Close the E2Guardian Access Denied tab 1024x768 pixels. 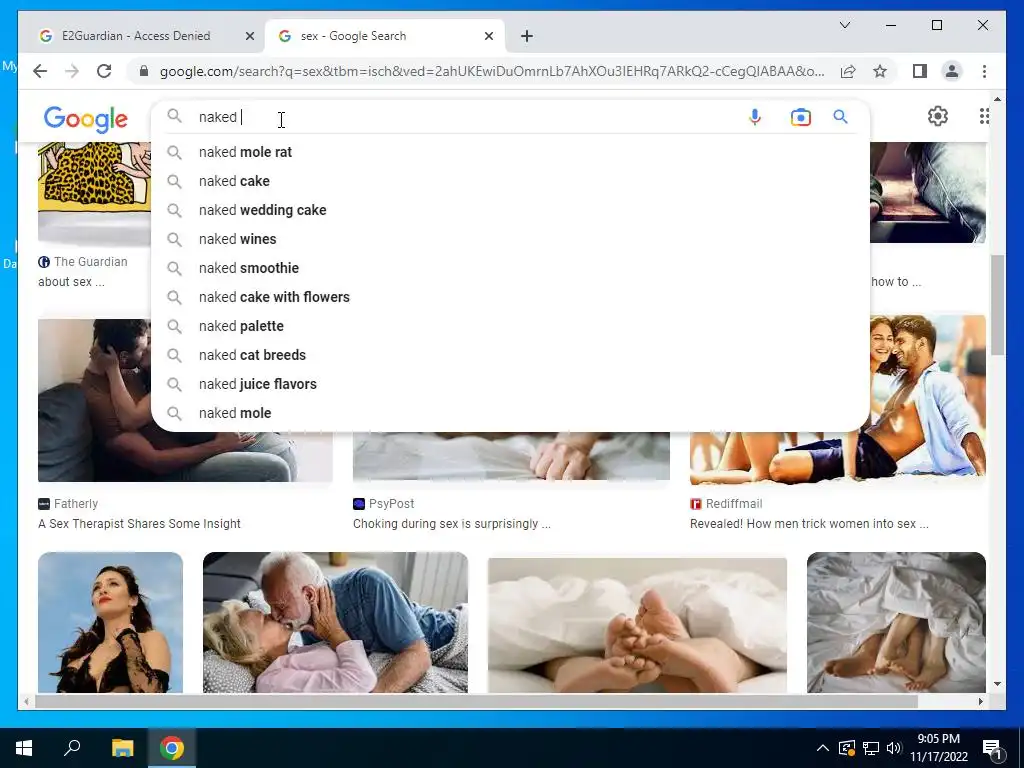(249, 36)
